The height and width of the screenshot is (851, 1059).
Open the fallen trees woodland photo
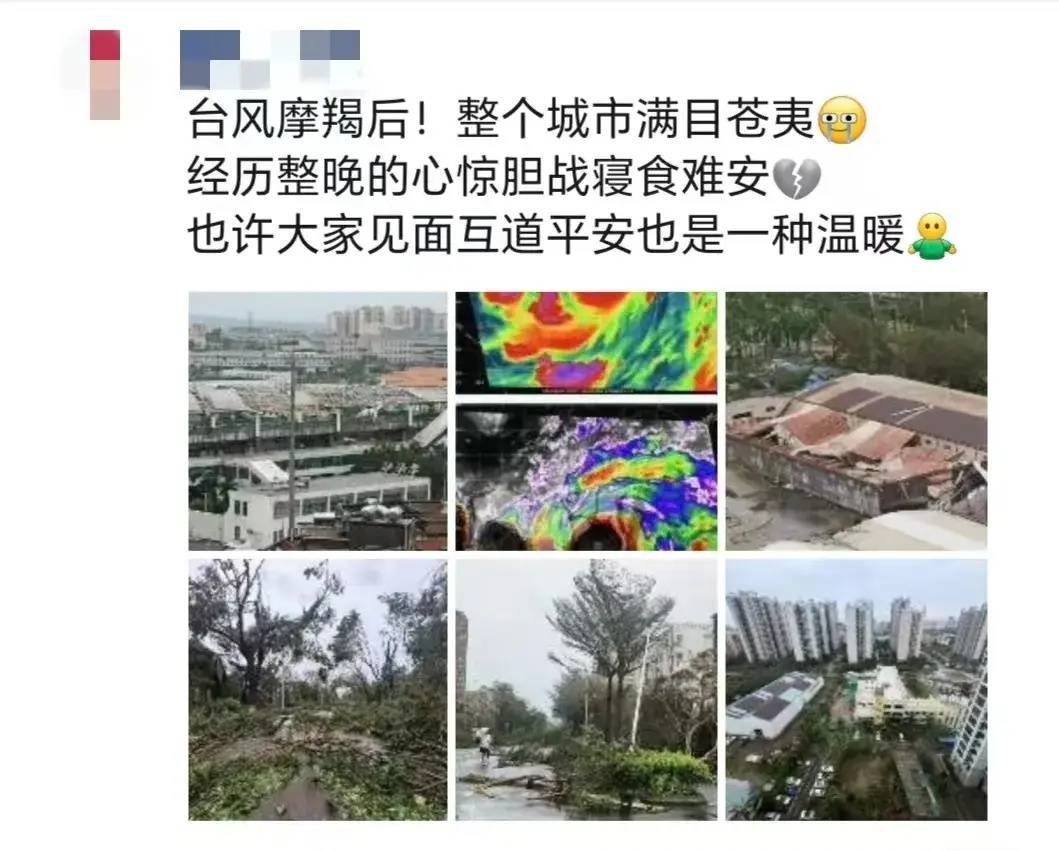[x=317, y=690]
